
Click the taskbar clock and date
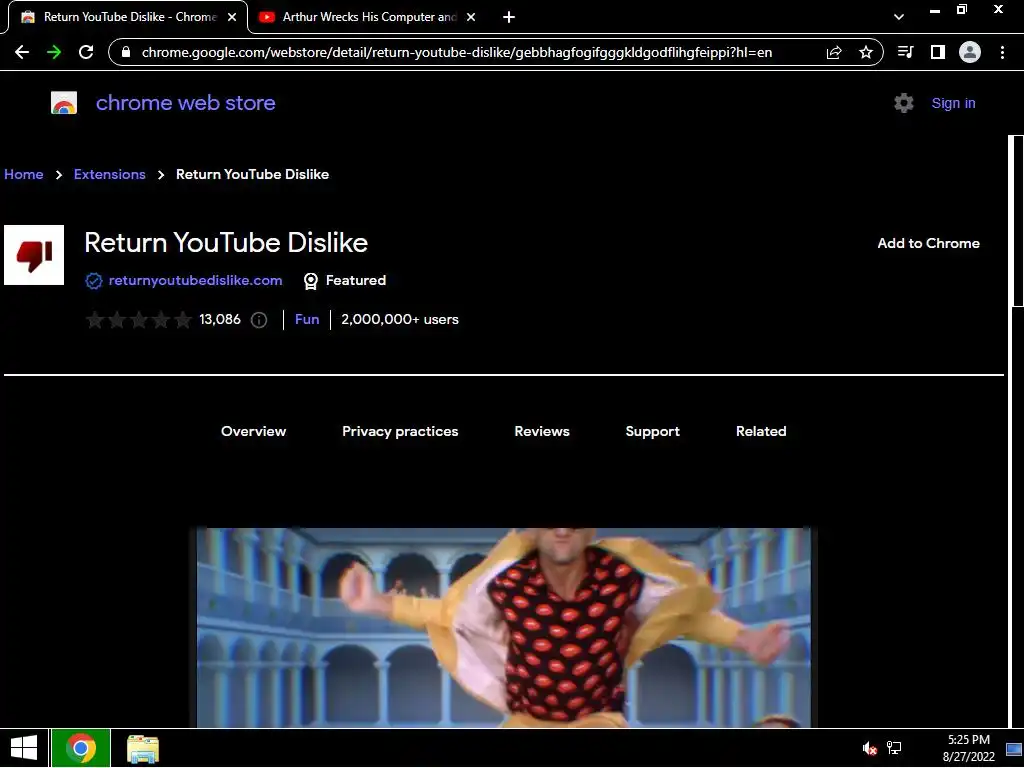[968, 748]
